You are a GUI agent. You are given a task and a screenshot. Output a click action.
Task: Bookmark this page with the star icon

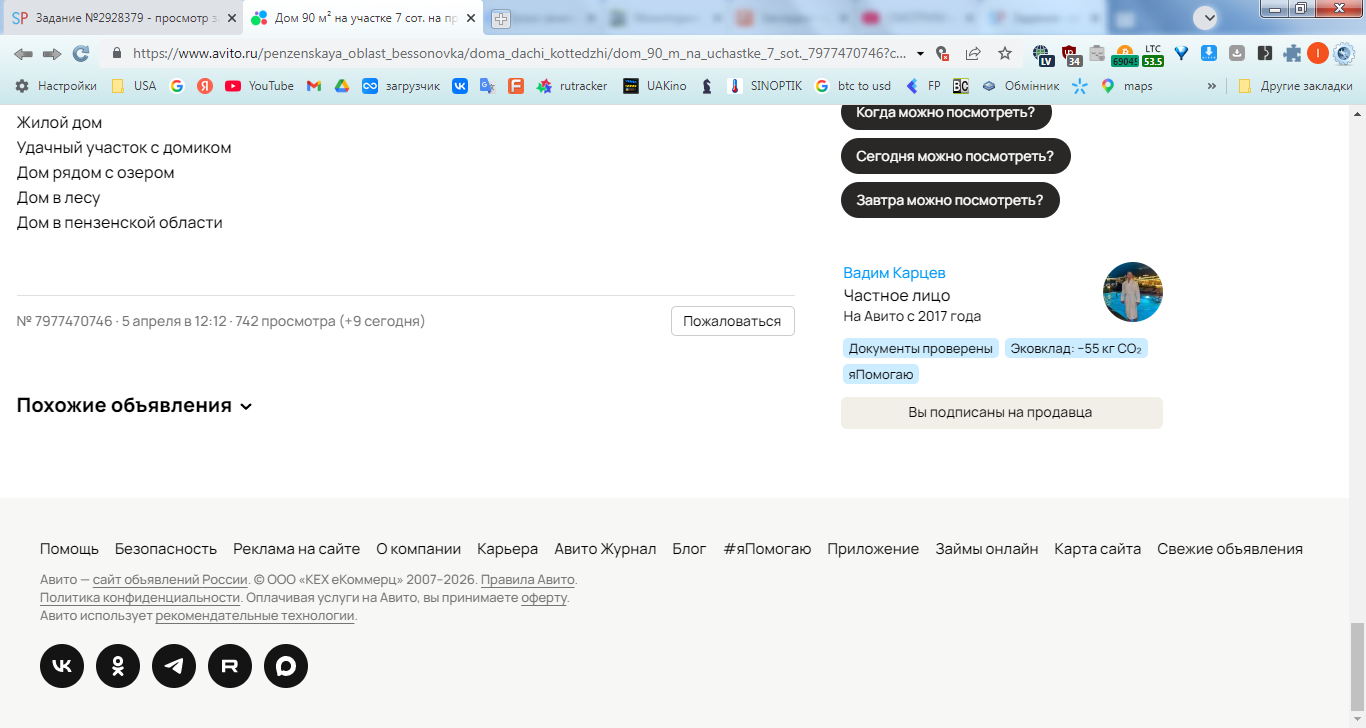(x=1005, y=53)
